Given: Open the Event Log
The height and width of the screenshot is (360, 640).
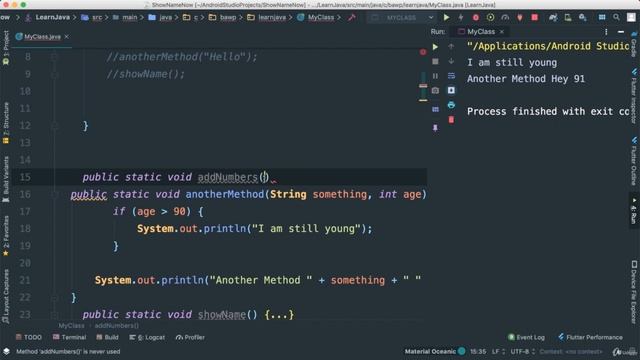Looking at the screenshot, I should [x=526, y=337].
